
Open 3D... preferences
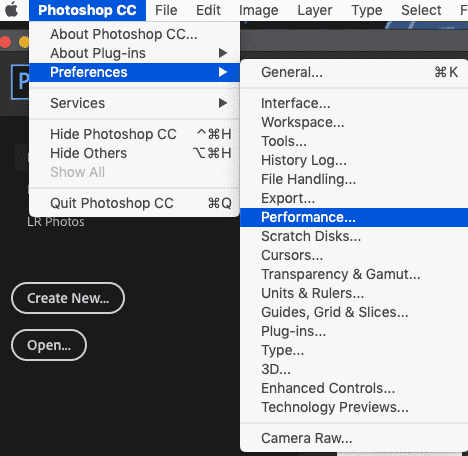[x=354, y=369]
